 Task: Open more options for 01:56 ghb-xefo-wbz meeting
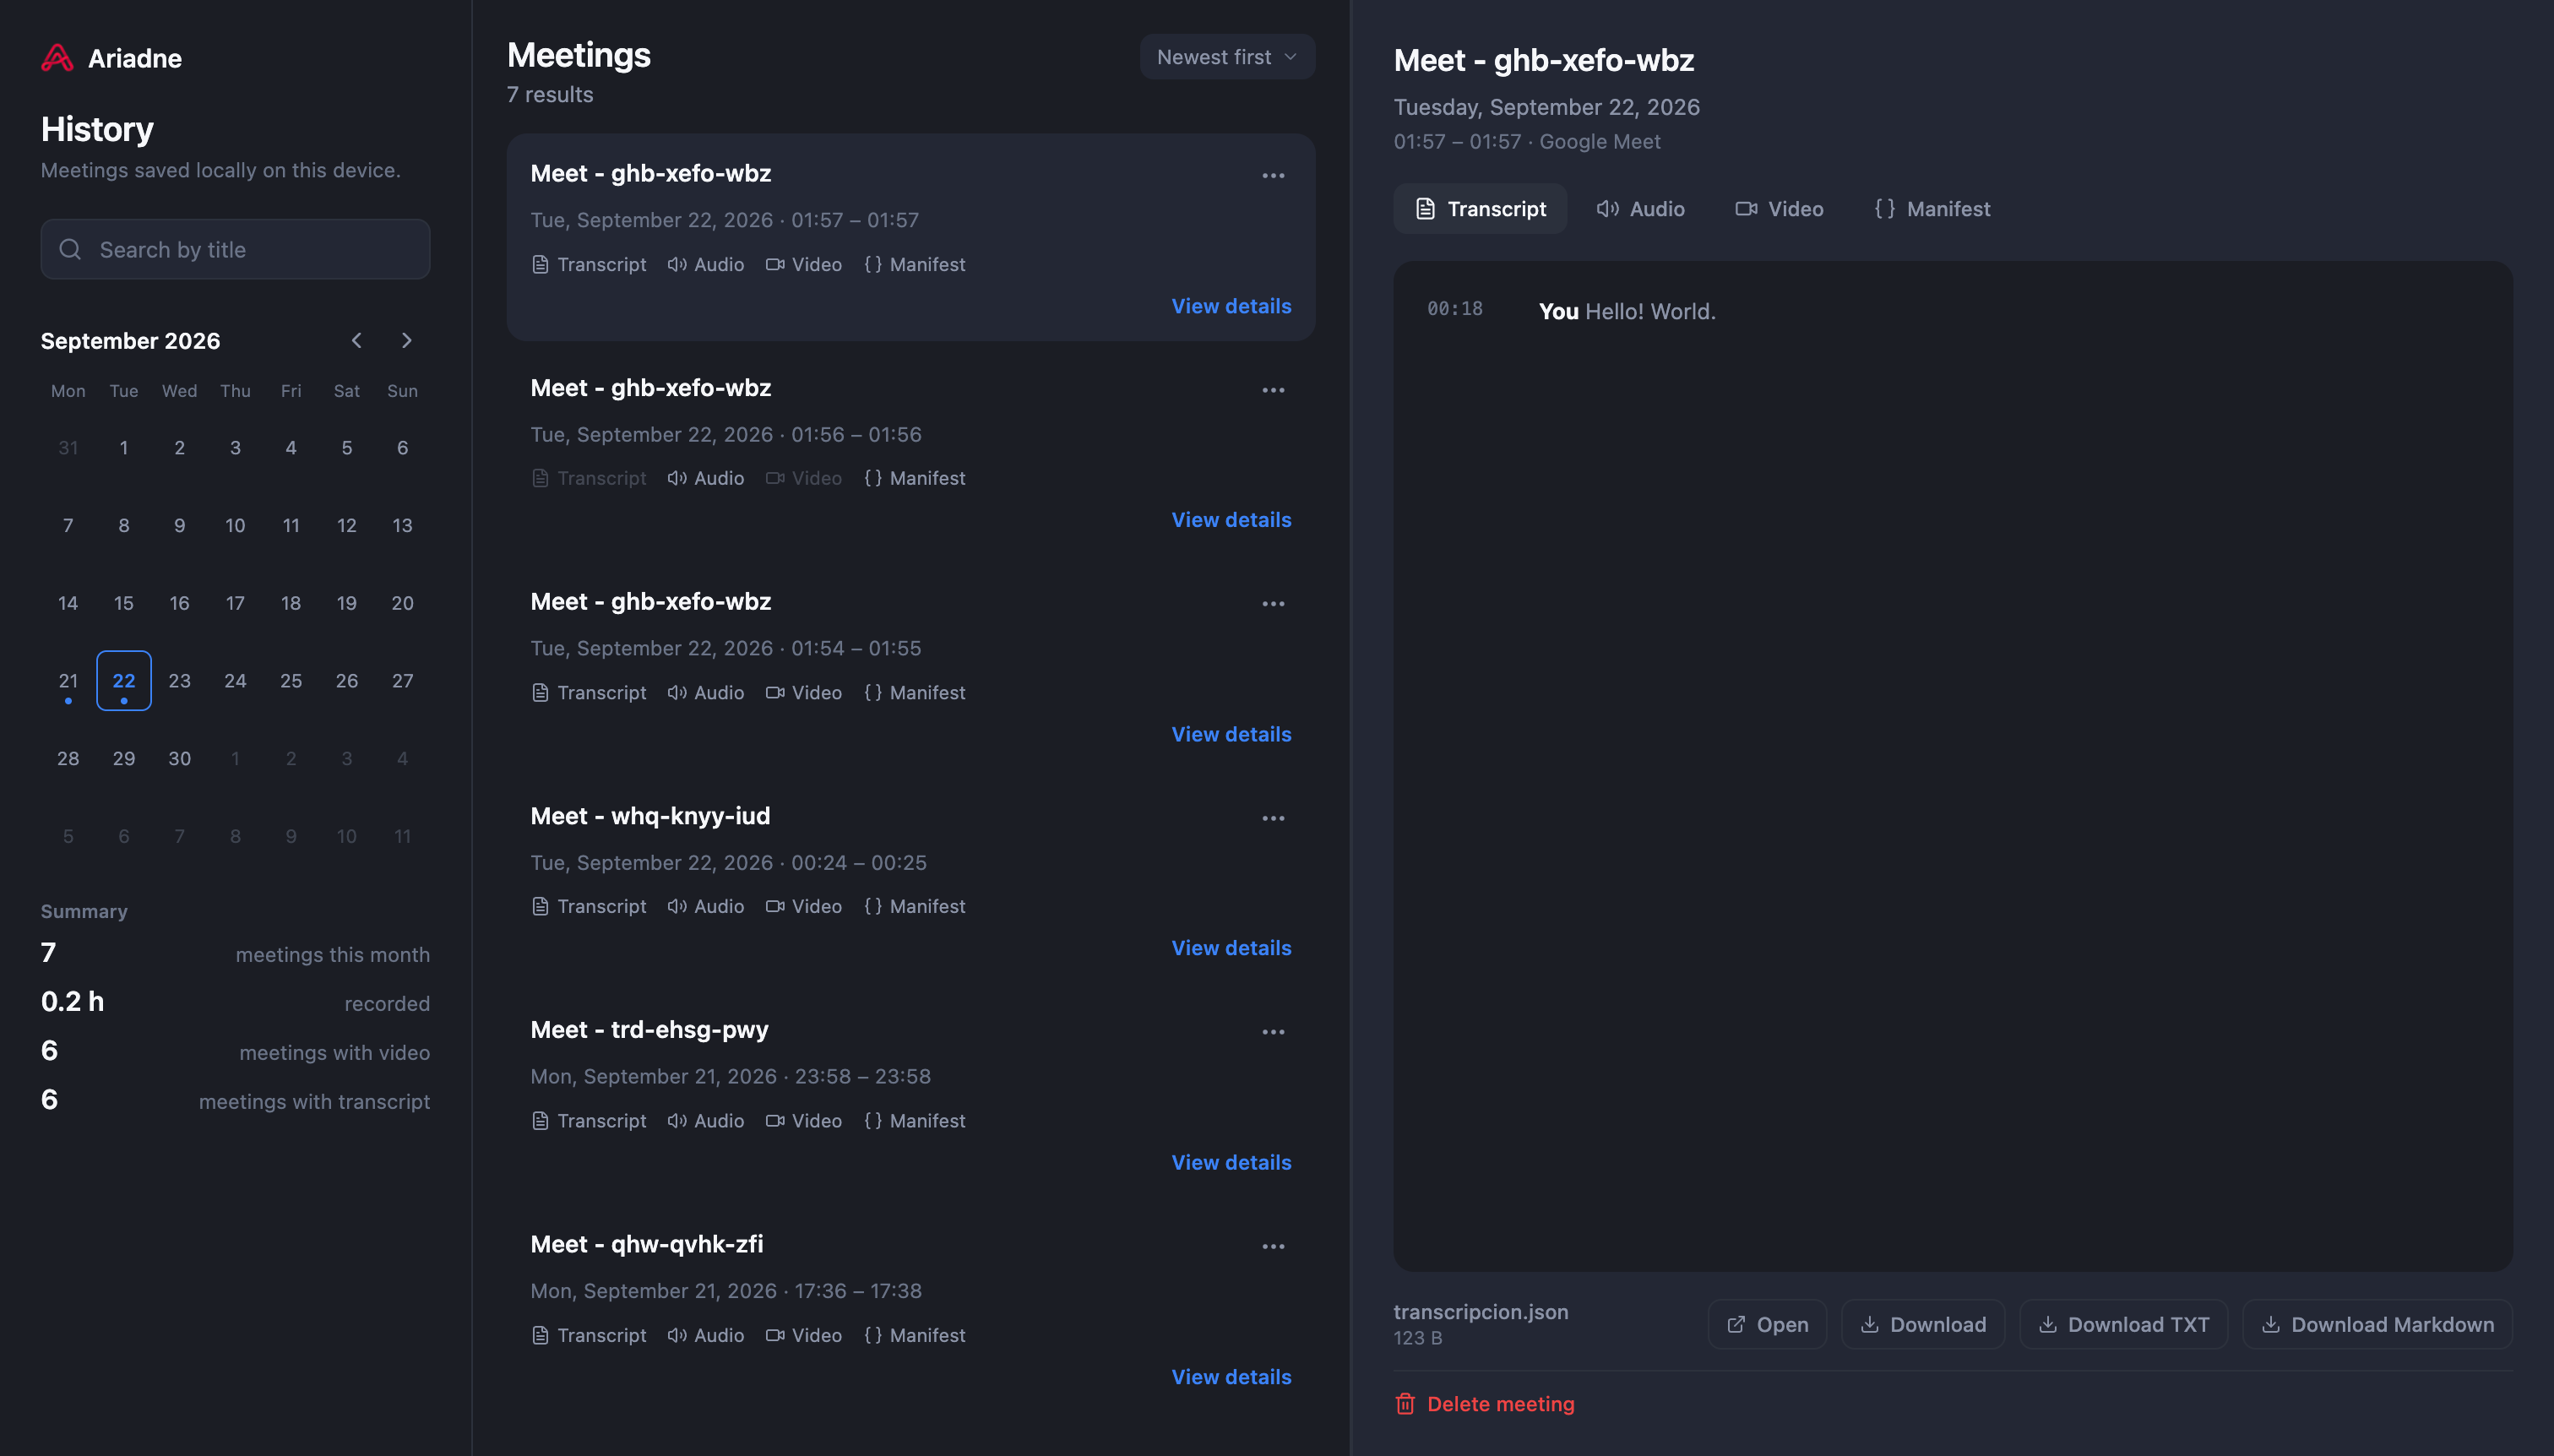1273,390
